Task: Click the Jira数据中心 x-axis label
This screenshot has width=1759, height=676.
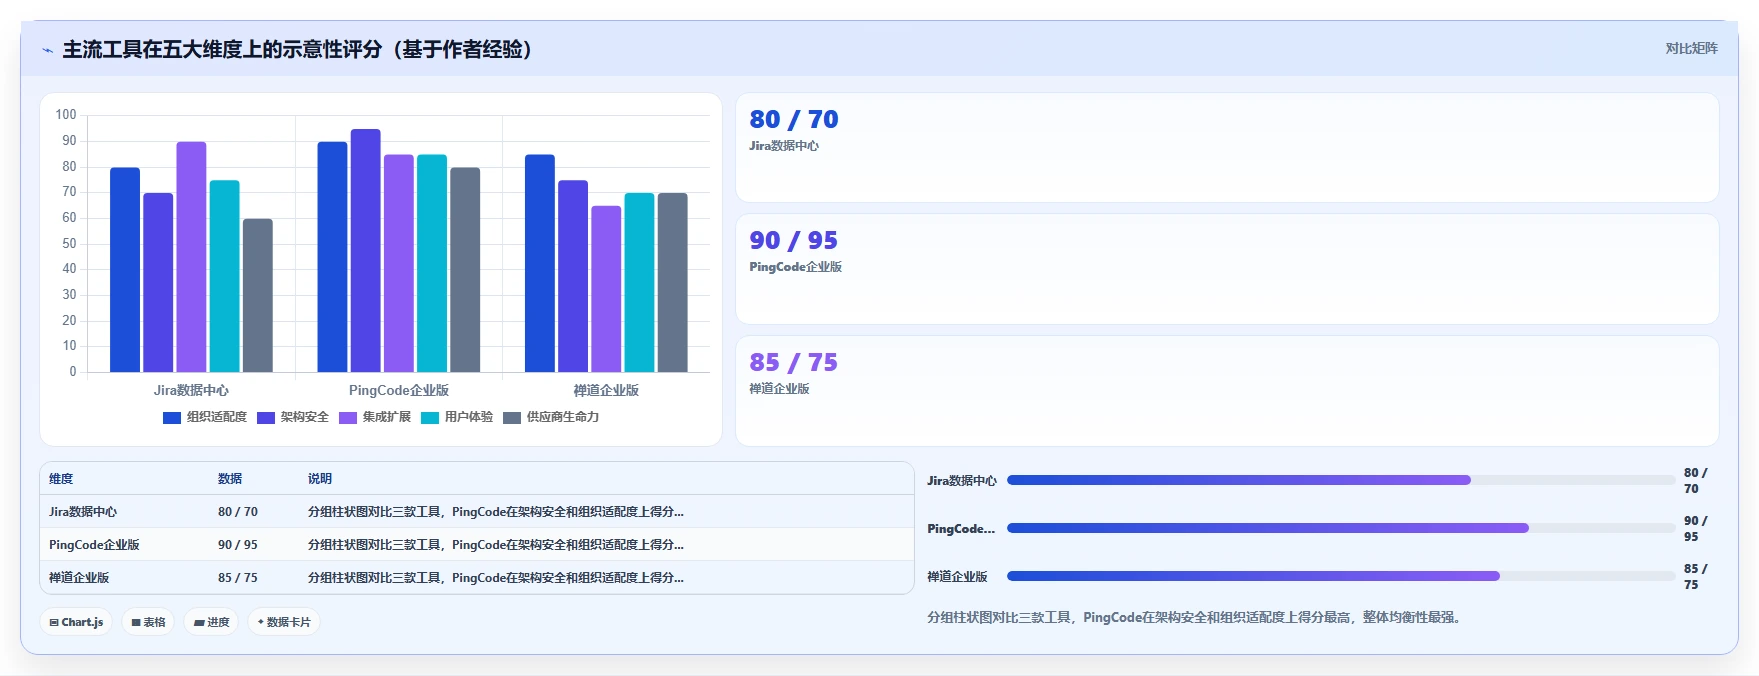Action: tap(191, 390)
